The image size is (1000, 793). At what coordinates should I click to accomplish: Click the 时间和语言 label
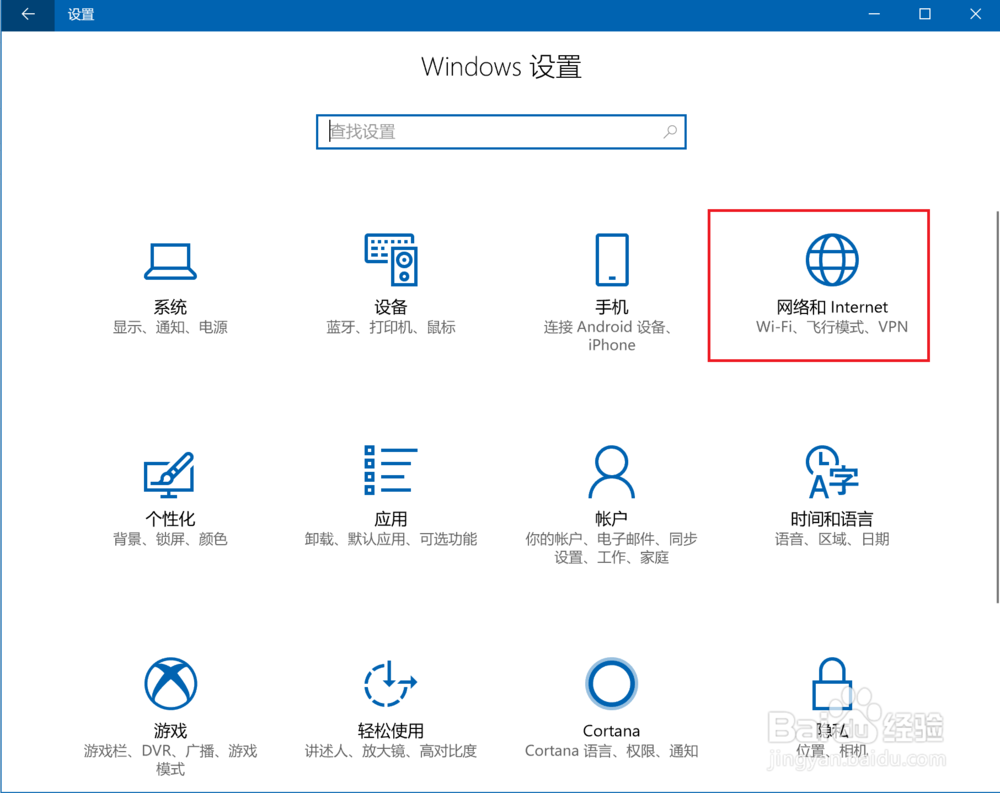832,519
